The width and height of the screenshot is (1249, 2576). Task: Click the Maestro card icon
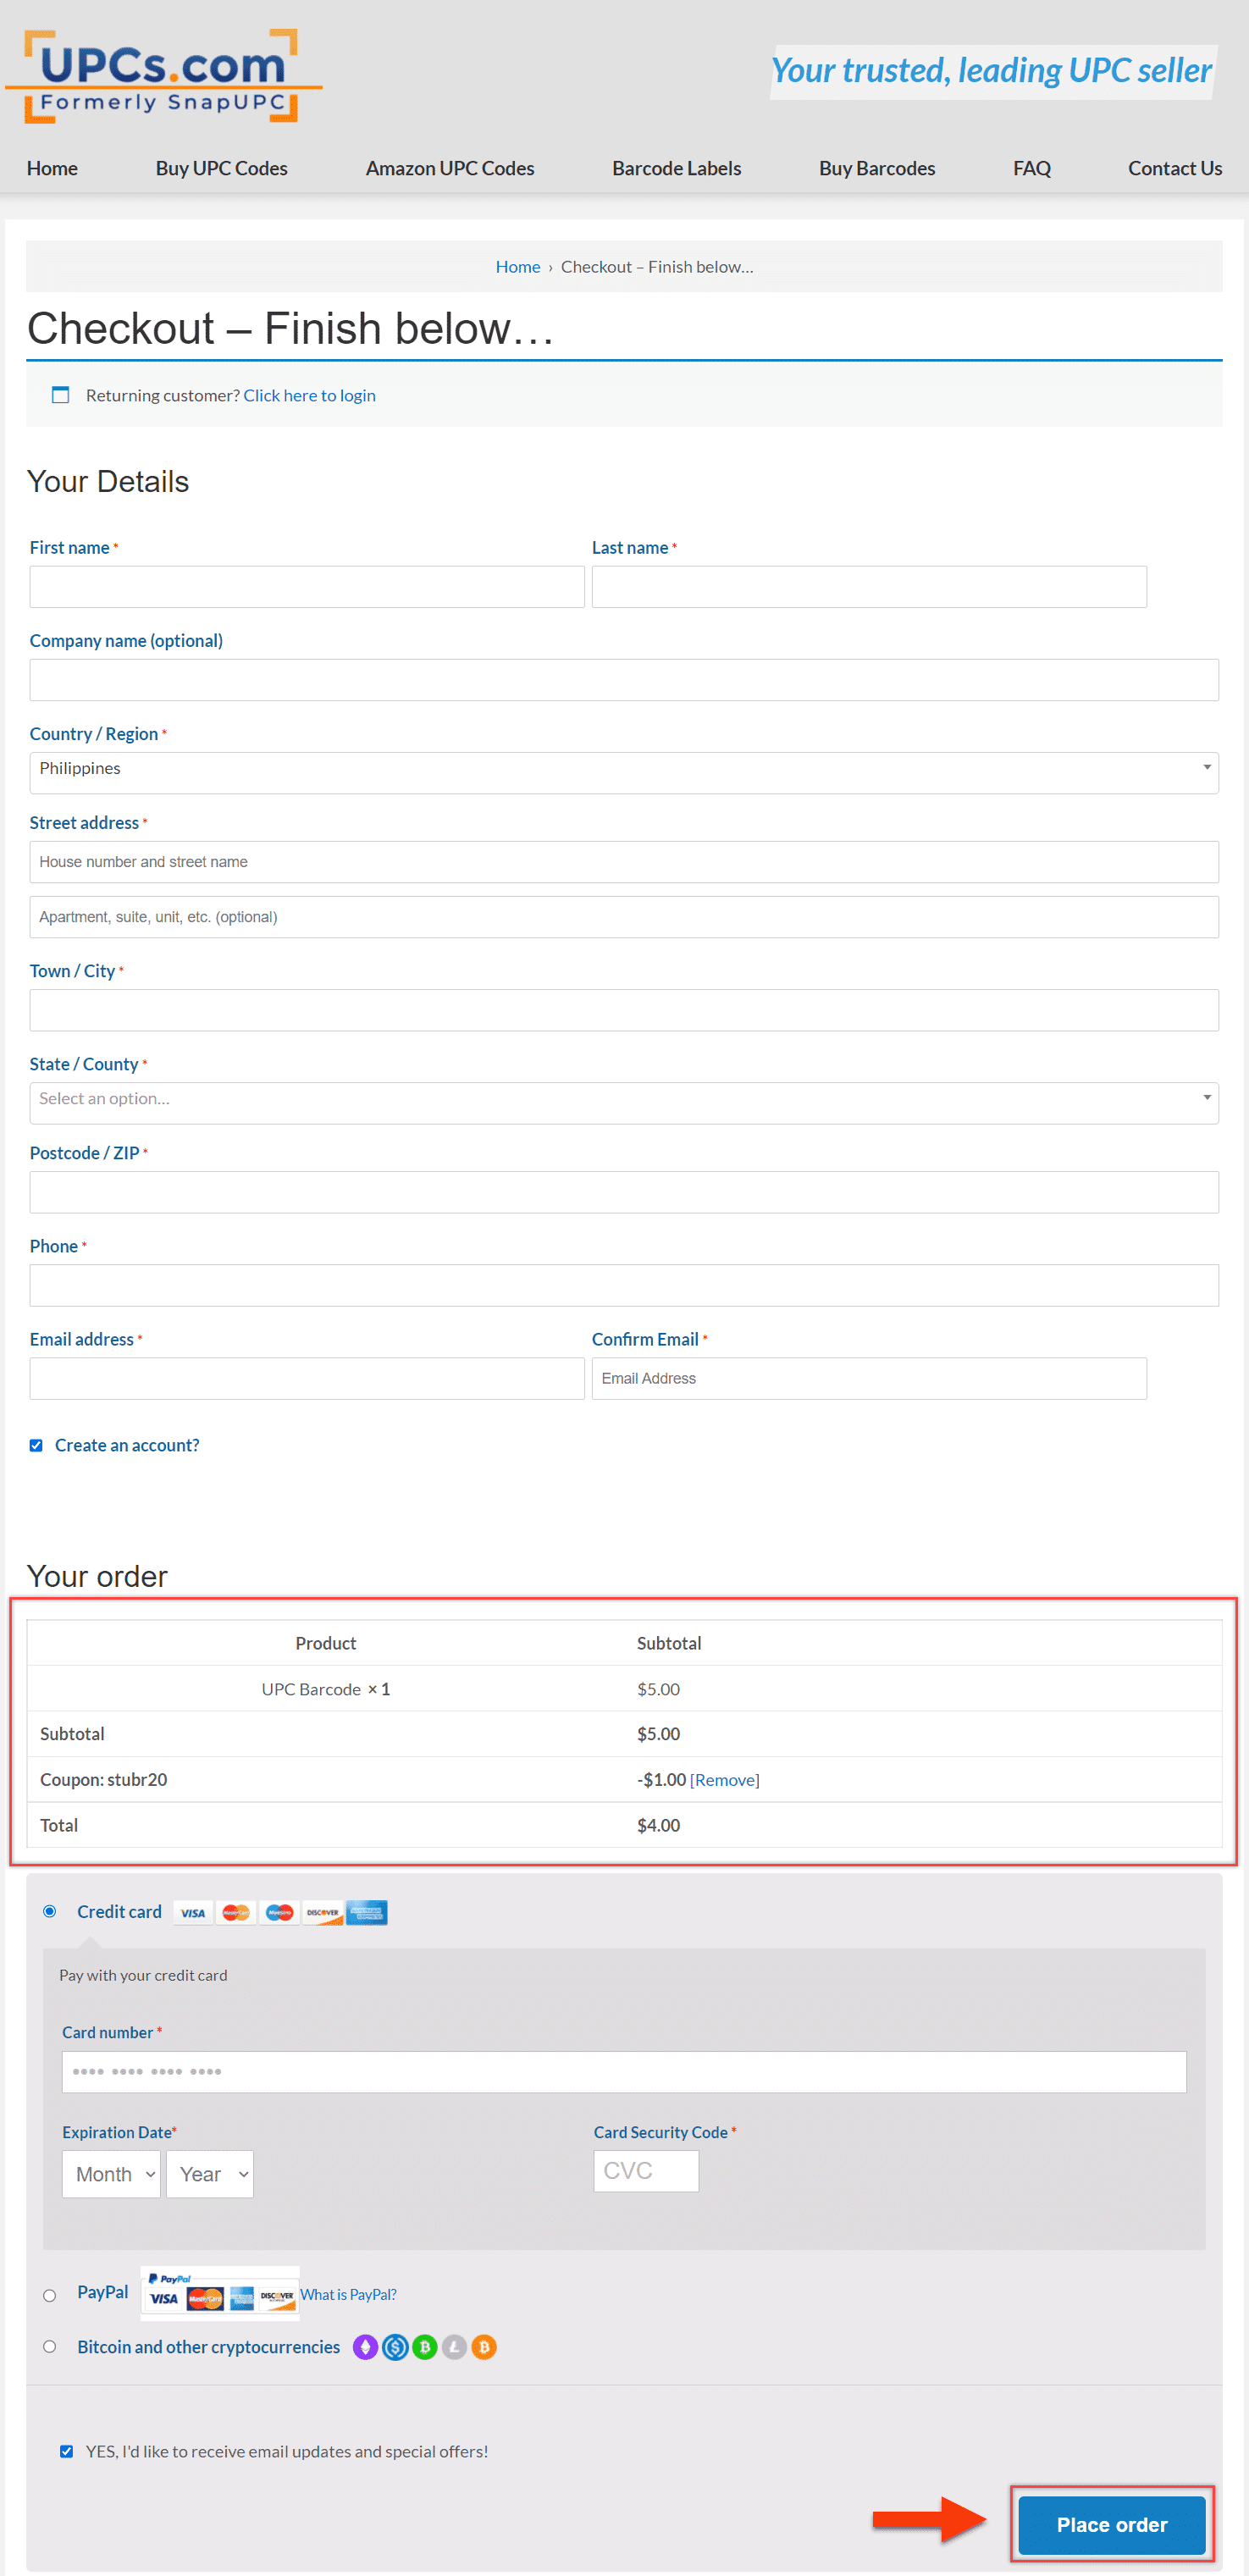(280, 1913)
